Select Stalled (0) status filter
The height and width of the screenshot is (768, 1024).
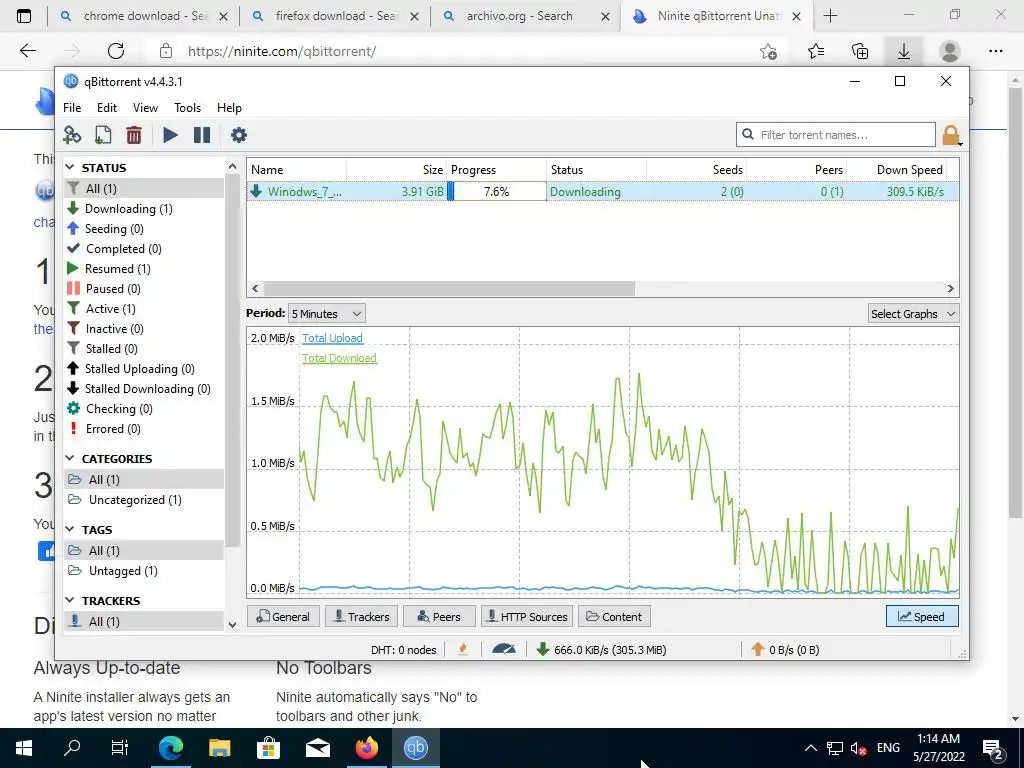[x=111, y=349]
